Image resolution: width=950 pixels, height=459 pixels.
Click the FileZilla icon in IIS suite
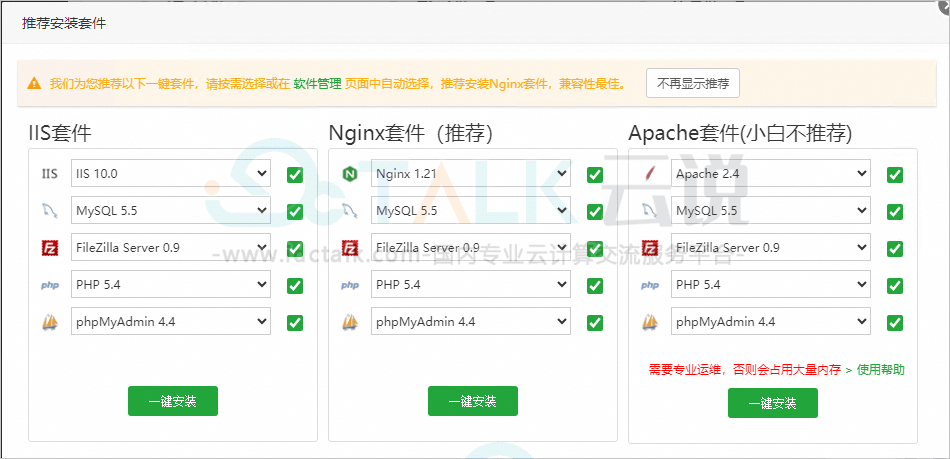pyautogui.click(x=50, y=248)
